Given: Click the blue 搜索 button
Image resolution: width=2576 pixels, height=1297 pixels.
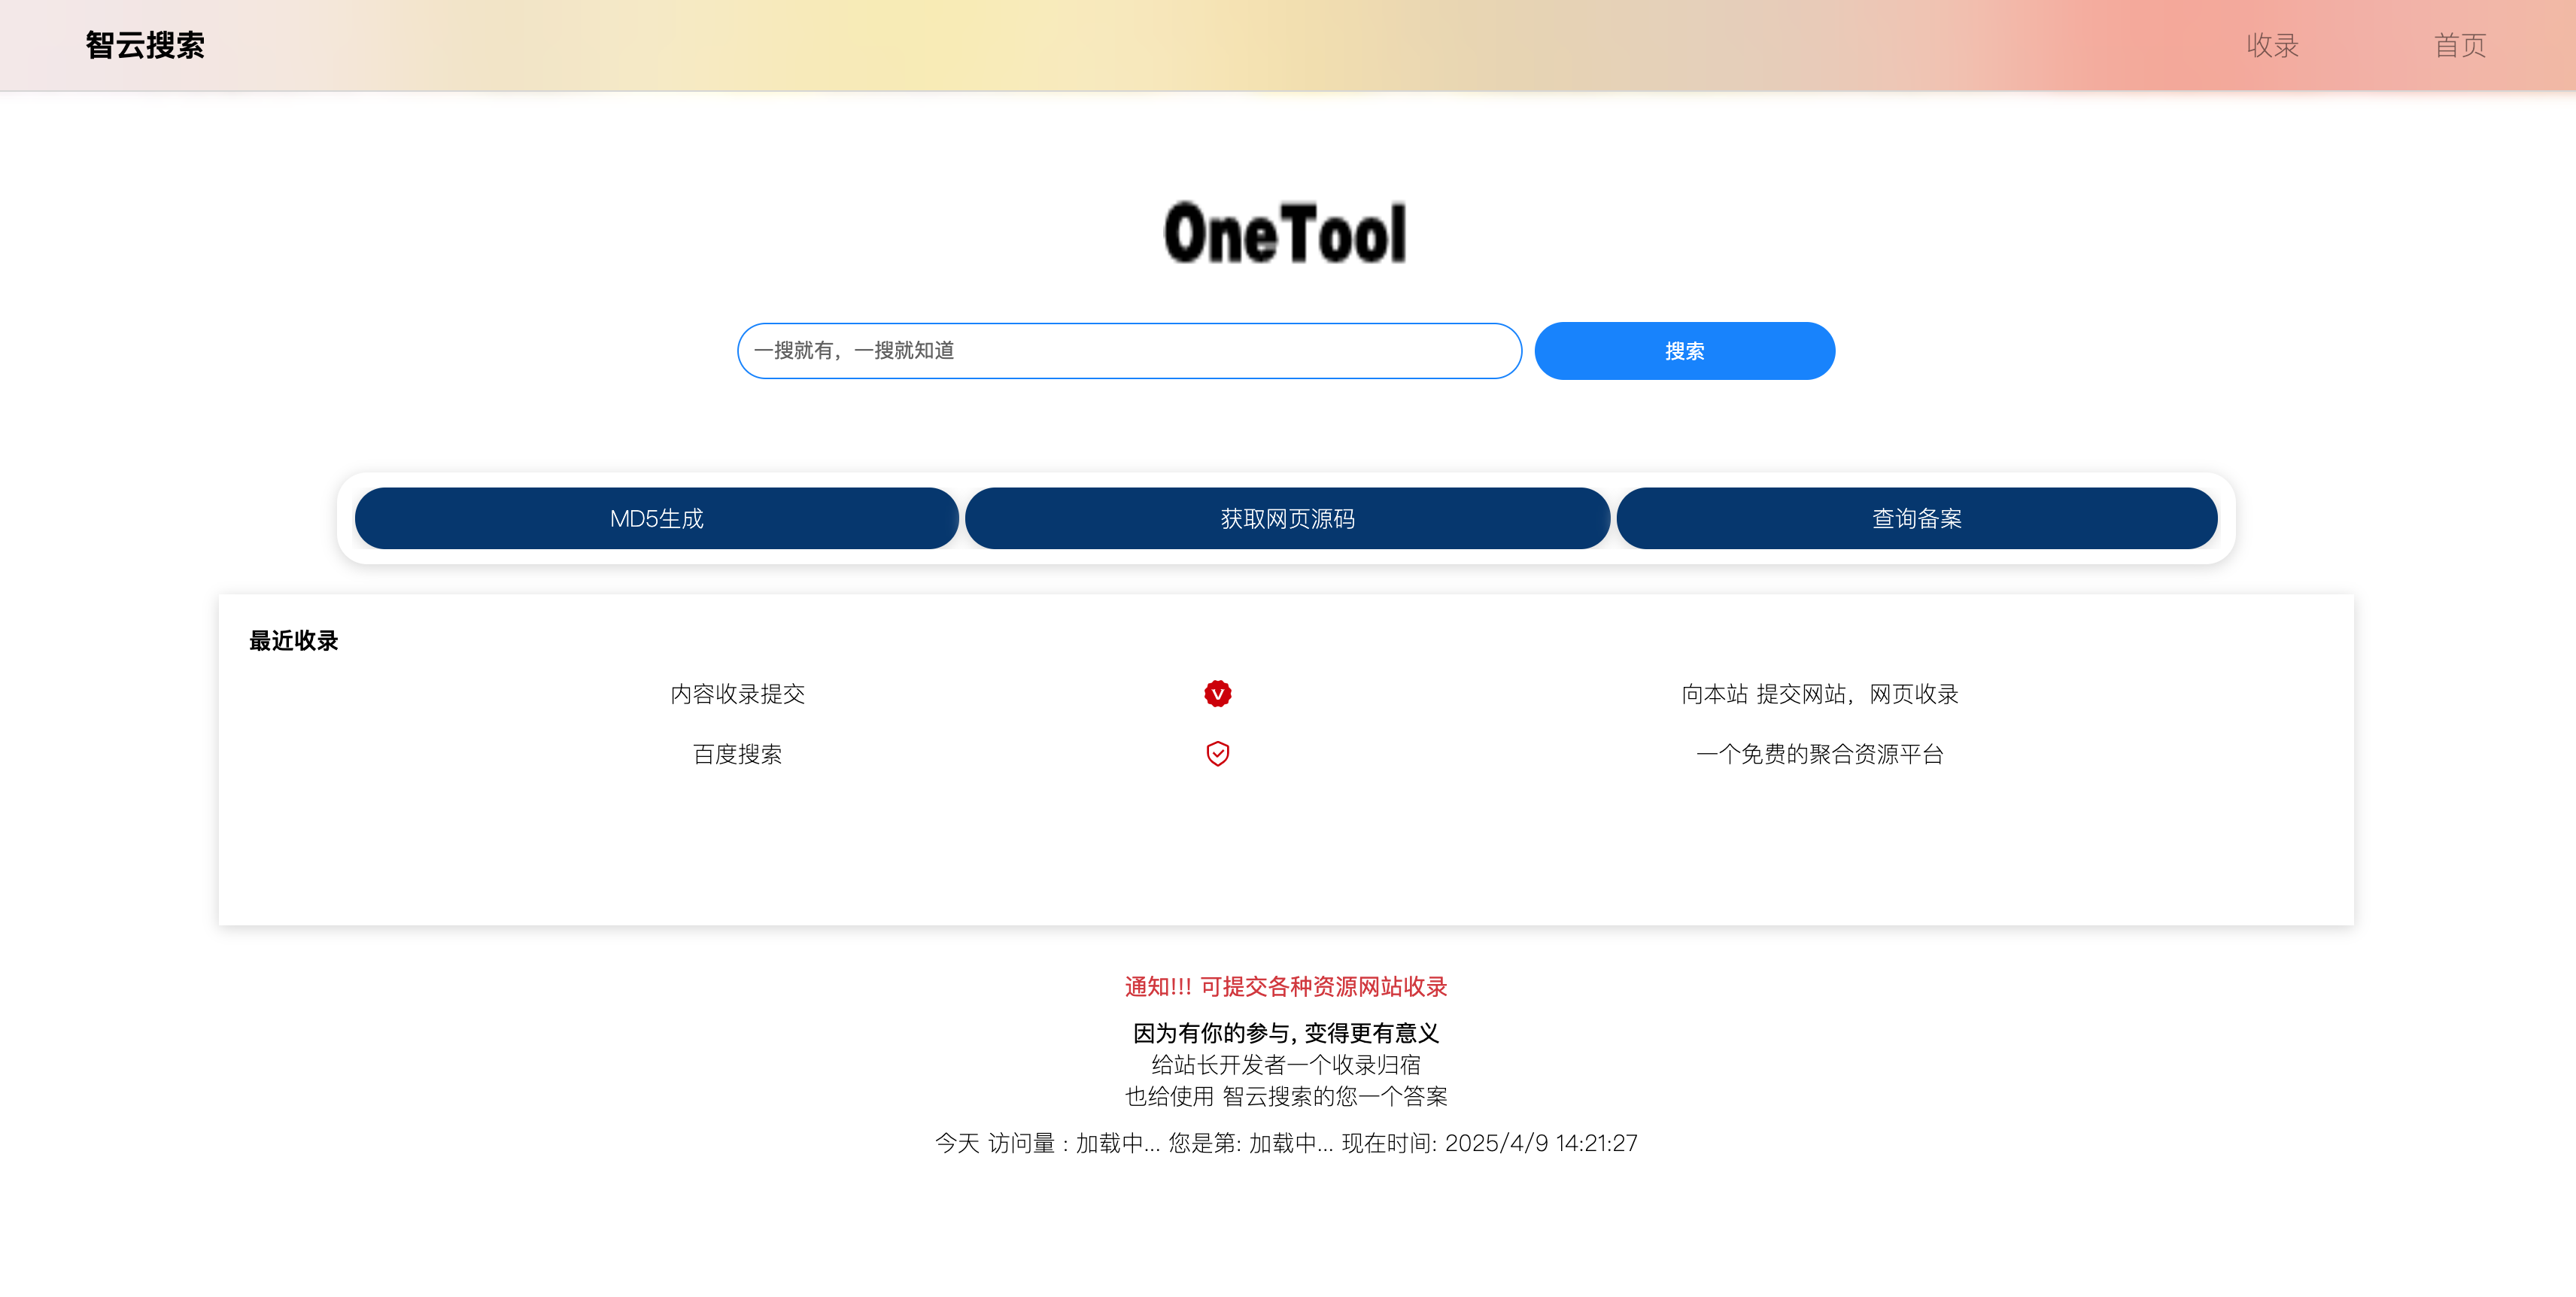Looking at the screenshot, I should (x=1684, y=351).
